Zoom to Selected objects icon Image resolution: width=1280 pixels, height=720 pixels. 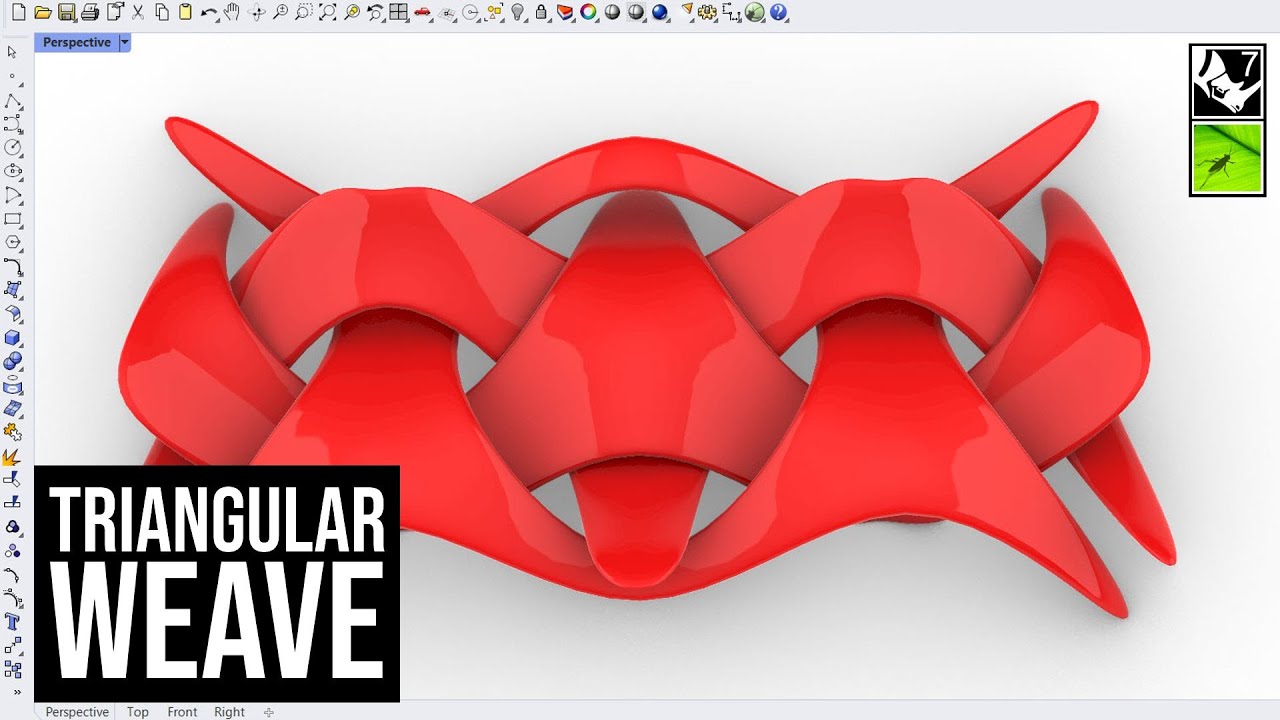(x=352, y=12)
